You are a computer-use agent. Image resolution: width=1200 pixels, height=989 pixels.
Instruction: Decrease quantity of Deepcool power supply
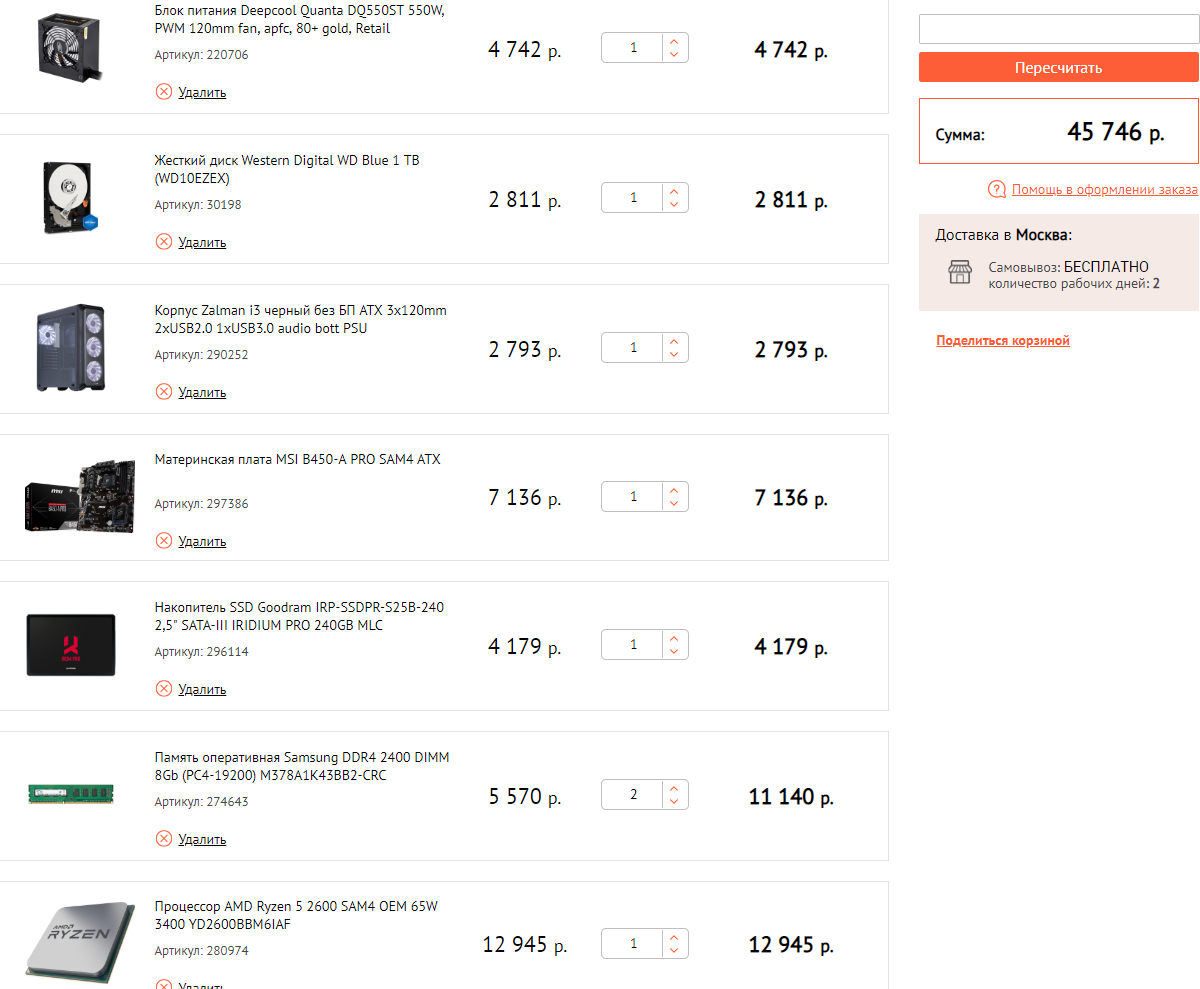point(675,55)
